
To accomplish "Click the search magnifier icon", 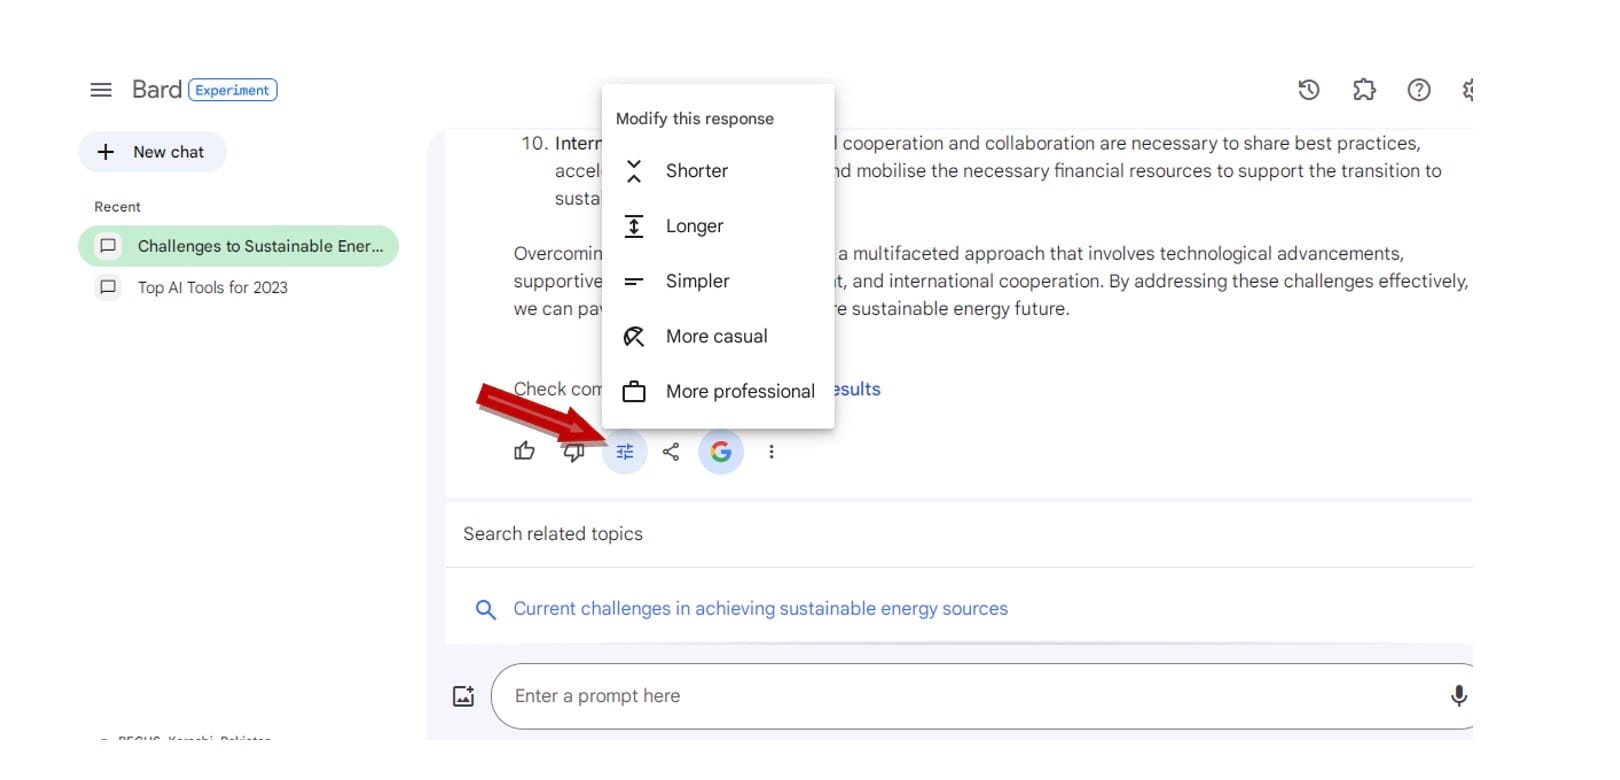I will (486, 609).
